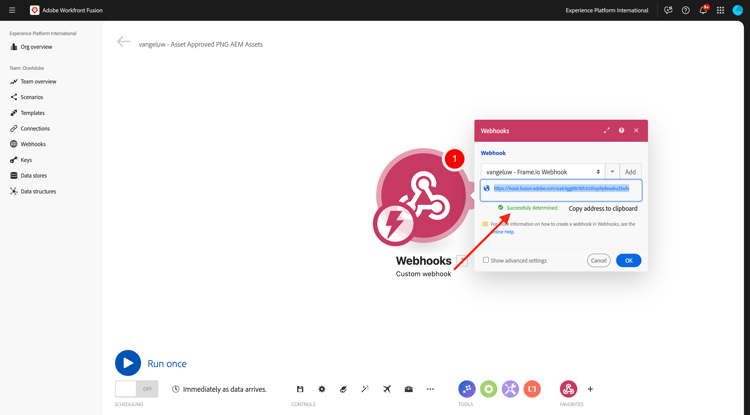Open the purple flow control tool

pyautogui.click(x=467, y=389)
